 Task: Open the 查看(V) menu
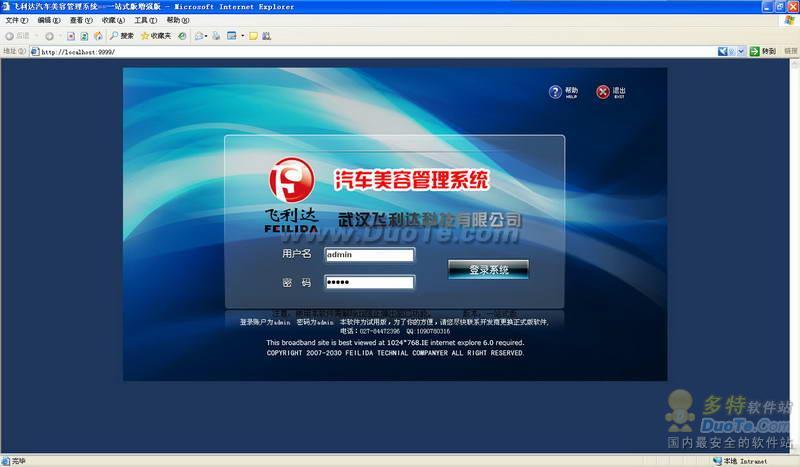point(81,20)
